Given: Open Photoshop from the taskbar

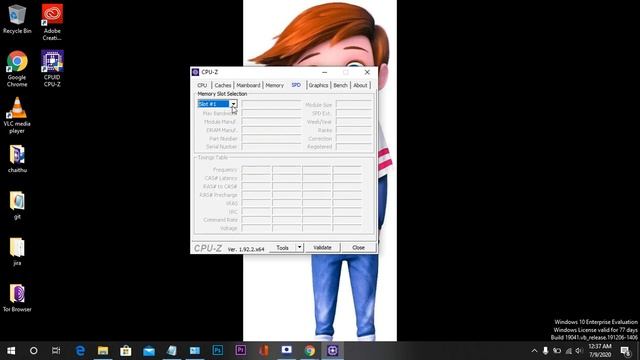Looking at the screenshot, I should coord(218,351).
